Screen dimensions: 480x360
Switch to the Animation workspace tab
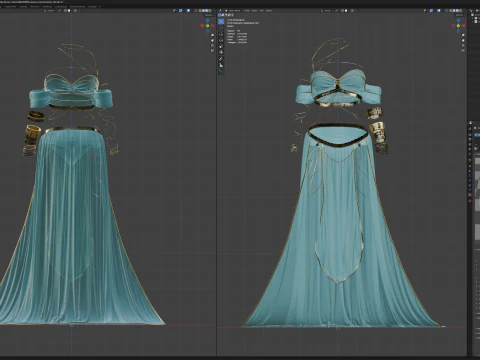point(34,6)
